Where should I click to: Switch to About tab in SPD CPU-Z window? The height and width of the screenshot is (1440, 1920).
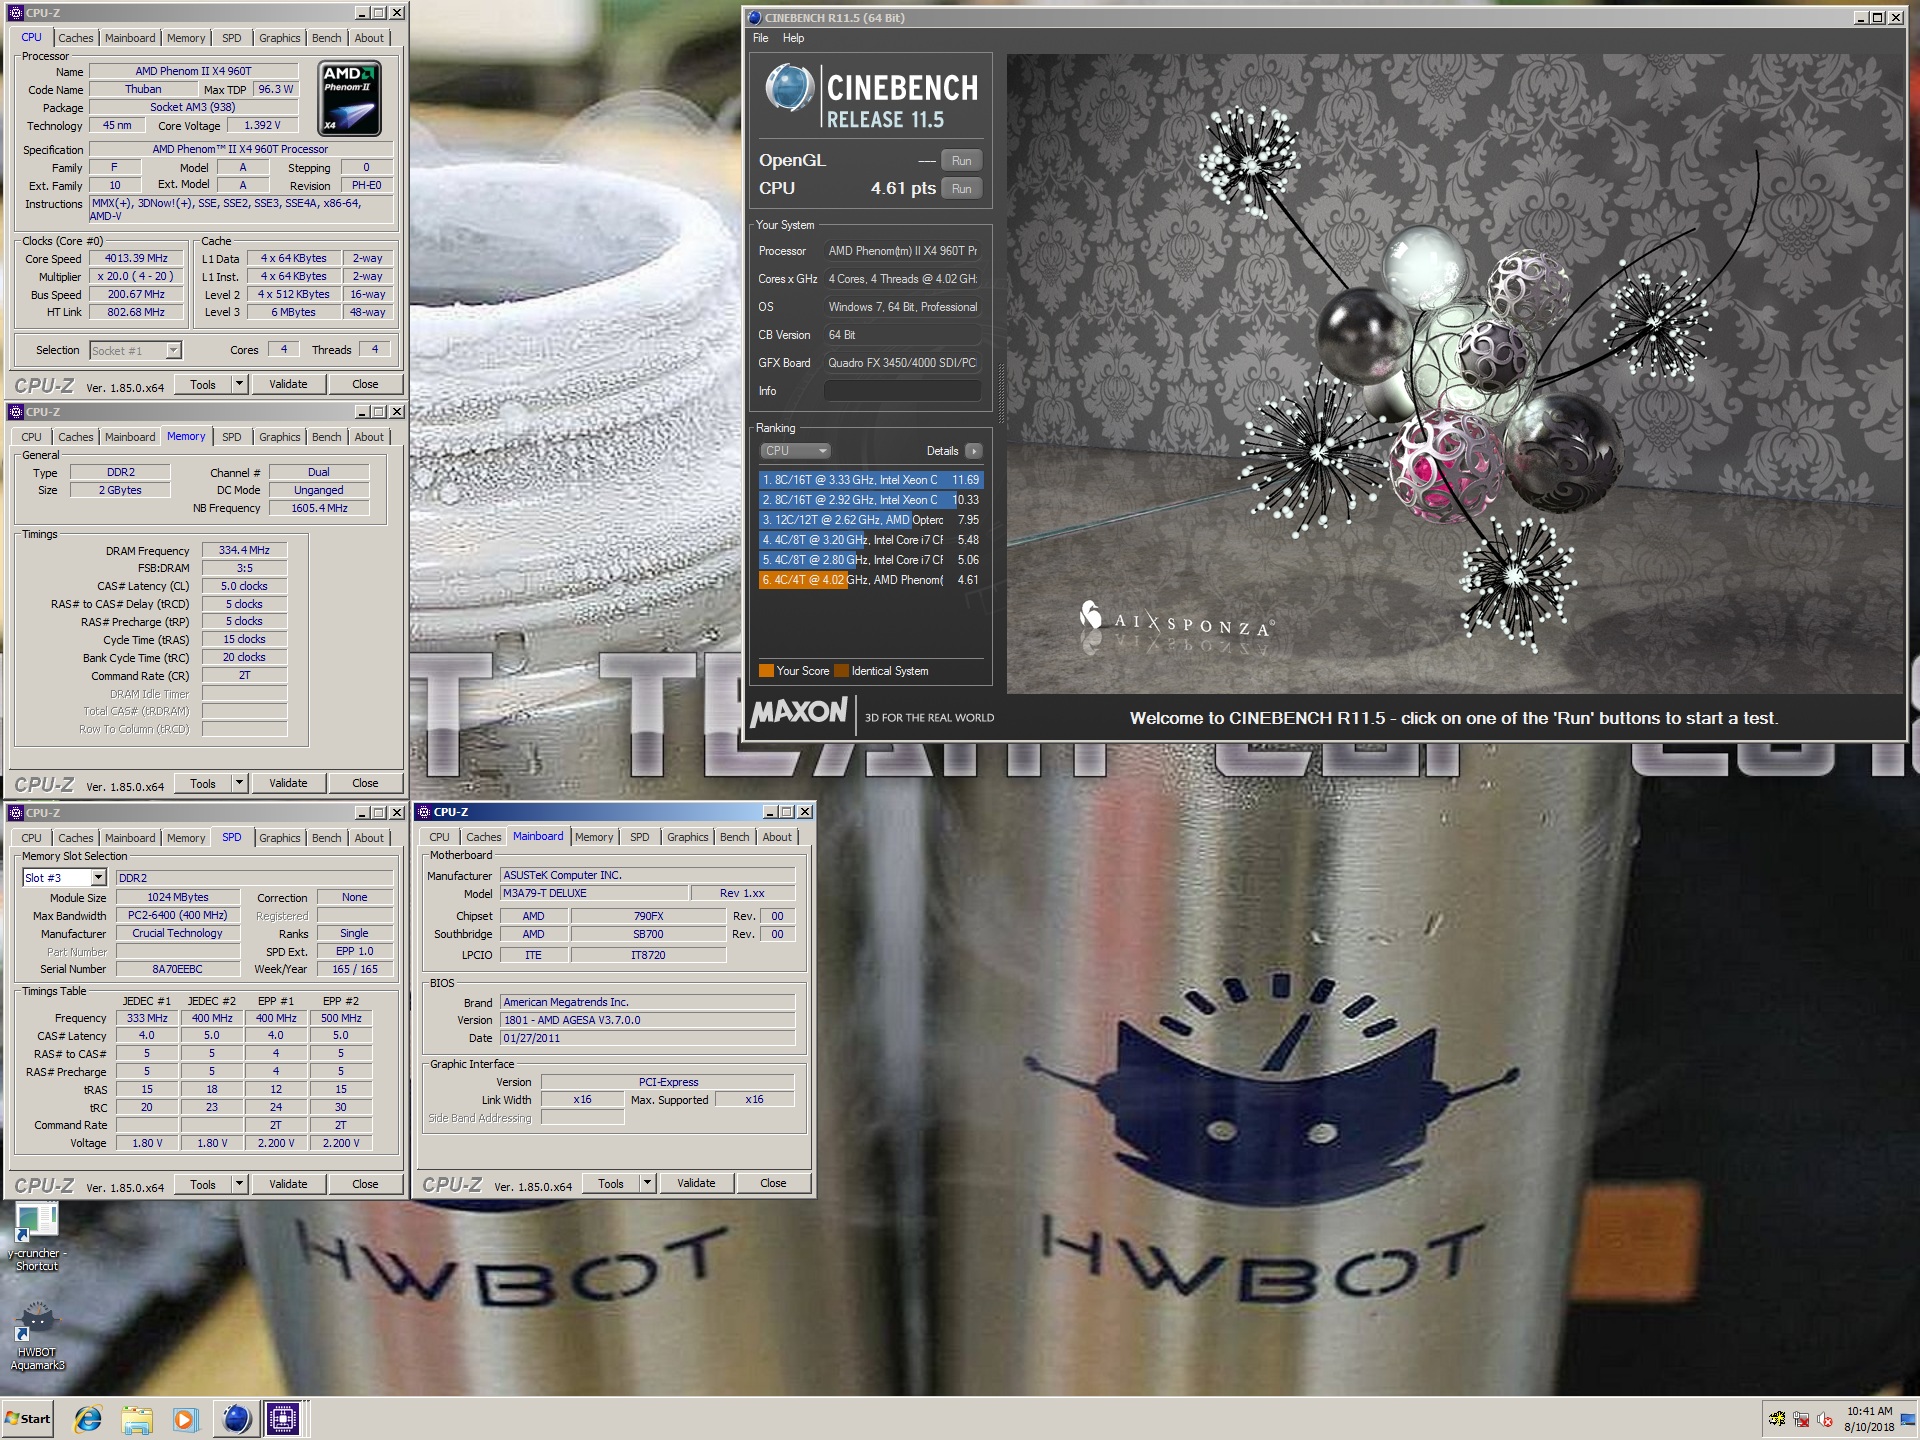369,838
